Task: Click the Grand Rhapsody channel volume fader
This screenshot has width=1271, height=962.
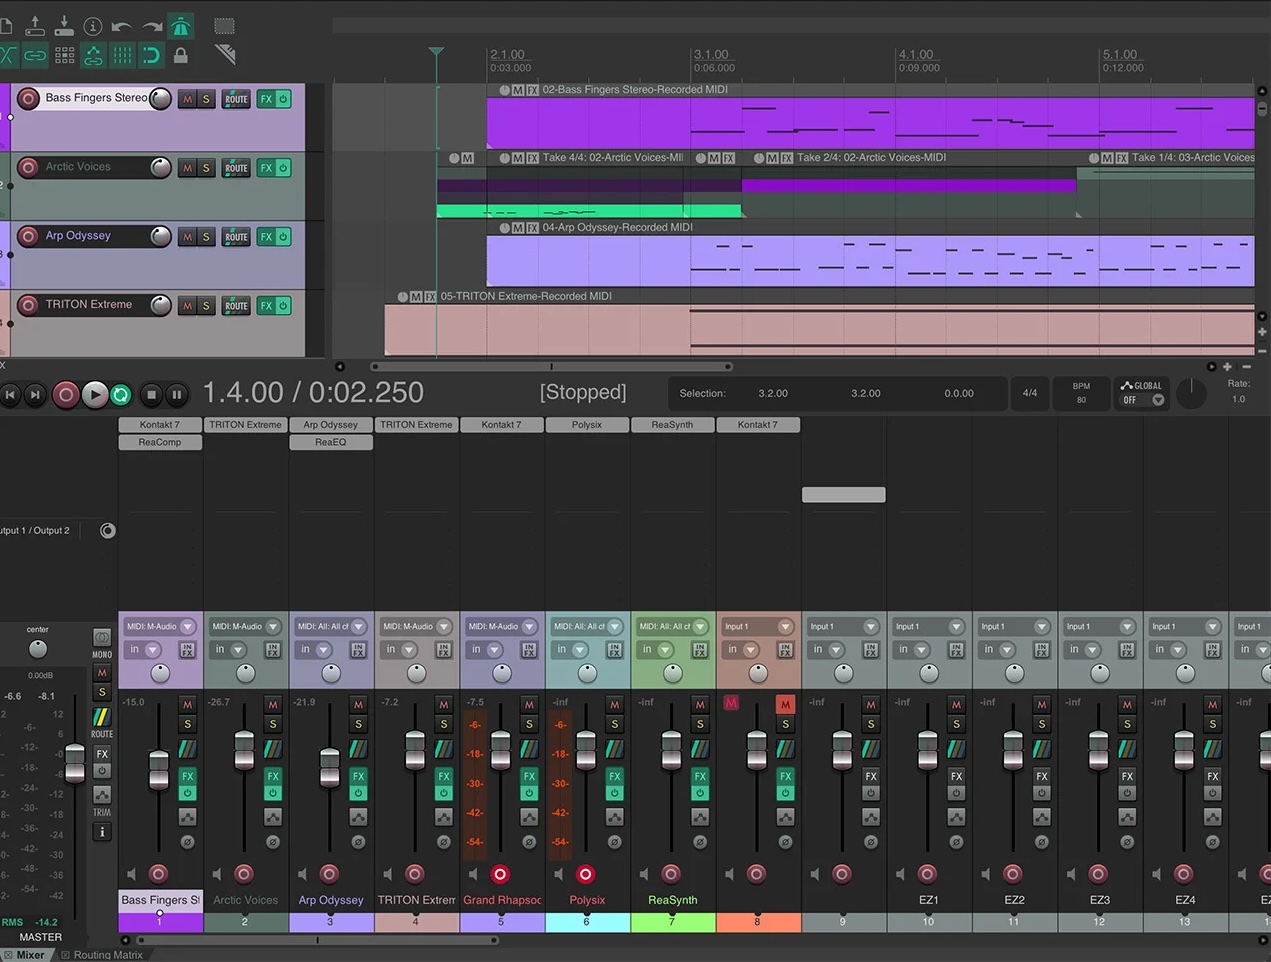Action: pyautogui.click(x=501, y=751)
